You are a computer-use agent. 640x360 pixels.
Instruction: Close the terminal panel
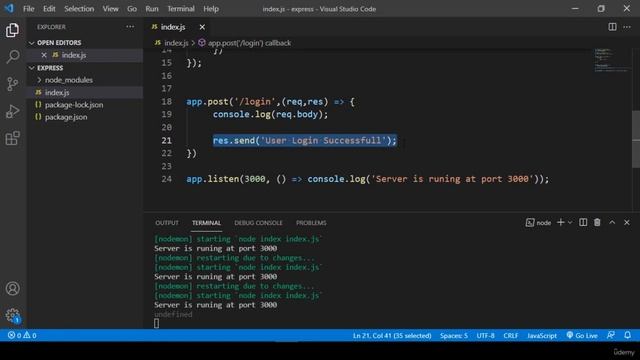tap(627, 222)
